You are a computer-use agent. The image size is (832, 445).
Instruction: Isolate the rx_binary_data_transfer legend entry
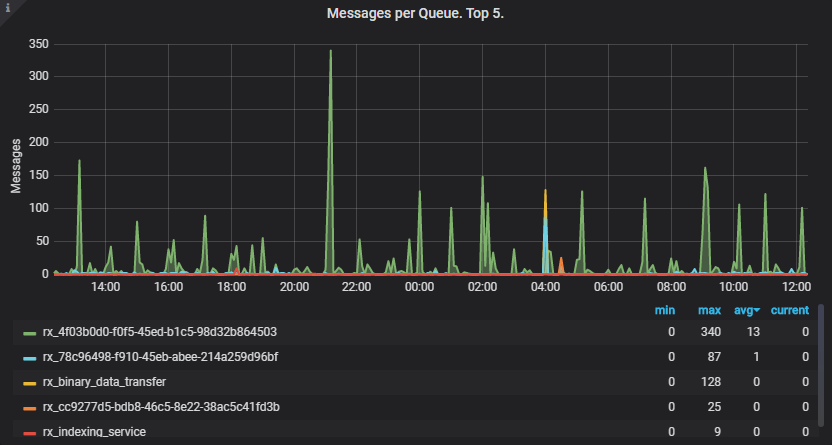pos(104,382)
